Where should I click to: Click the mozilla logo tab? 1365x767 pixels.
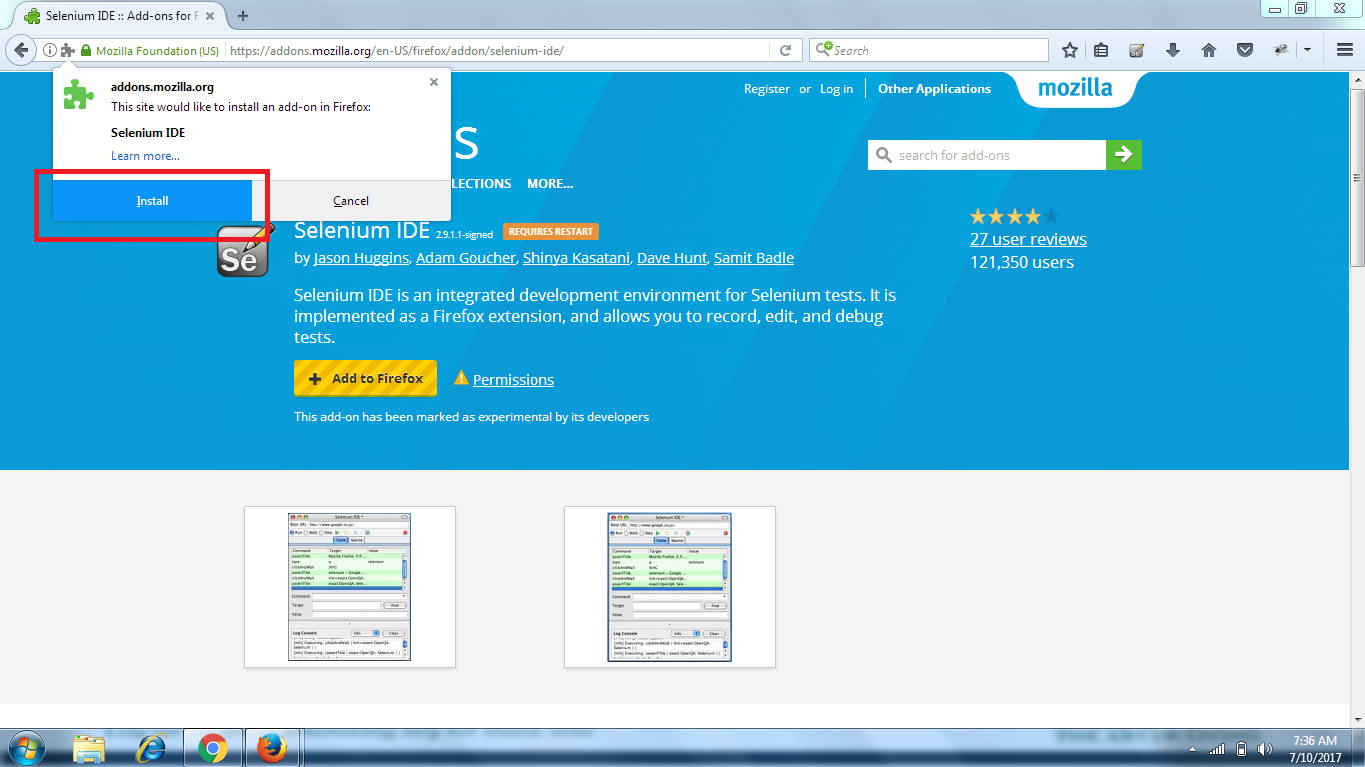tap(1075, 88)
